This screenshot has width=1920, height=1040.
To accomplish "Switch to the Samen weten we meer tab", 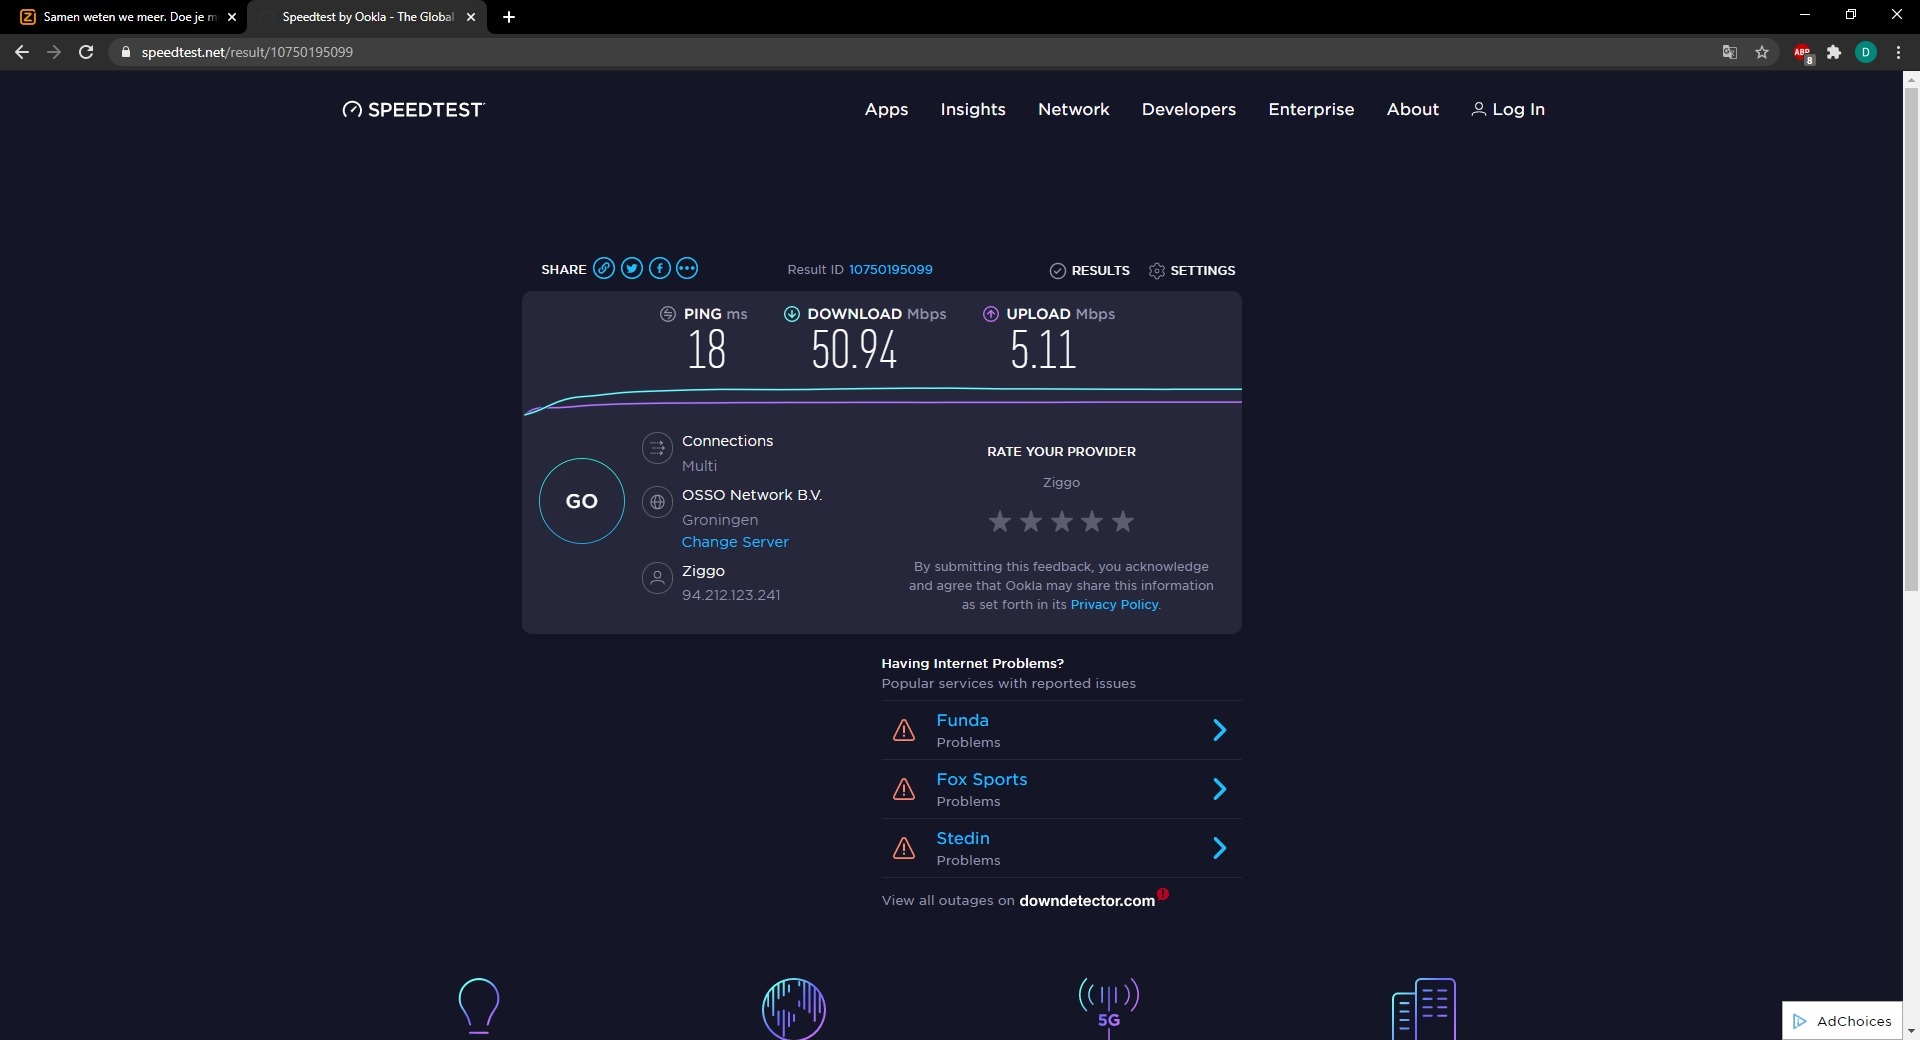I will click(x=125, y=17).
